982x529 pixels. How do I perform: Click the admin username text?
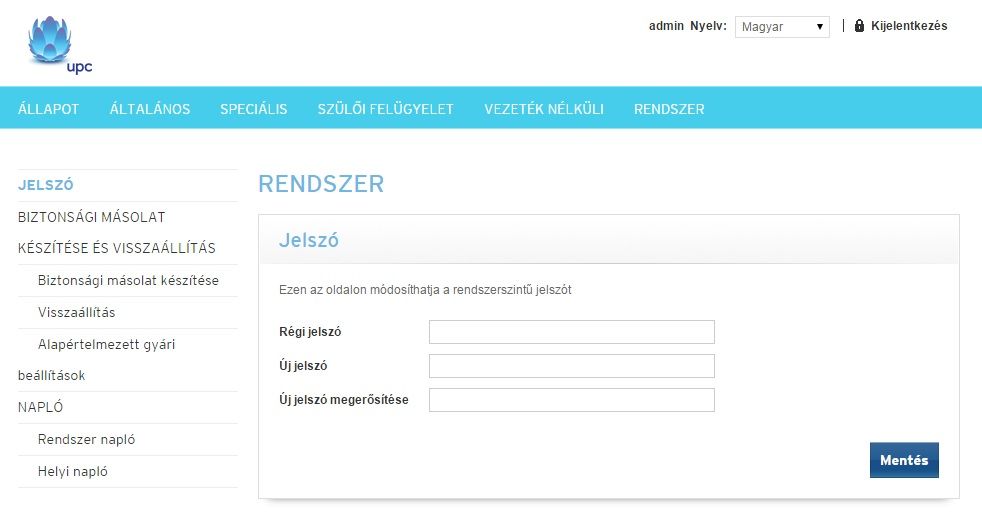(666, 26)
